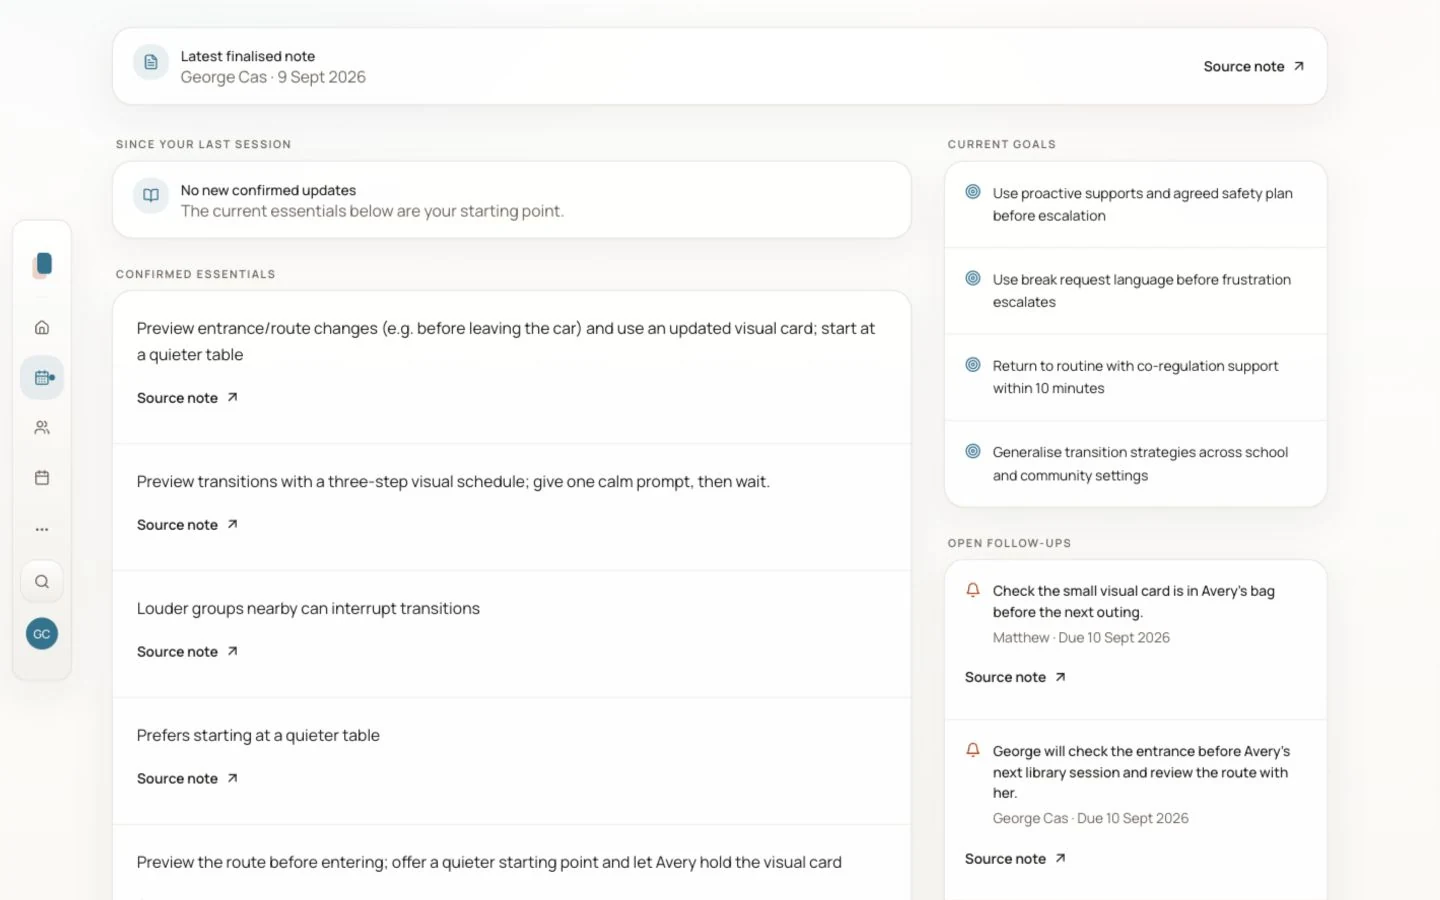The height and width of the screenshot is (900, 1440).
Task: Open Source note under three-step visual schedule item
Action: point(187,525)
